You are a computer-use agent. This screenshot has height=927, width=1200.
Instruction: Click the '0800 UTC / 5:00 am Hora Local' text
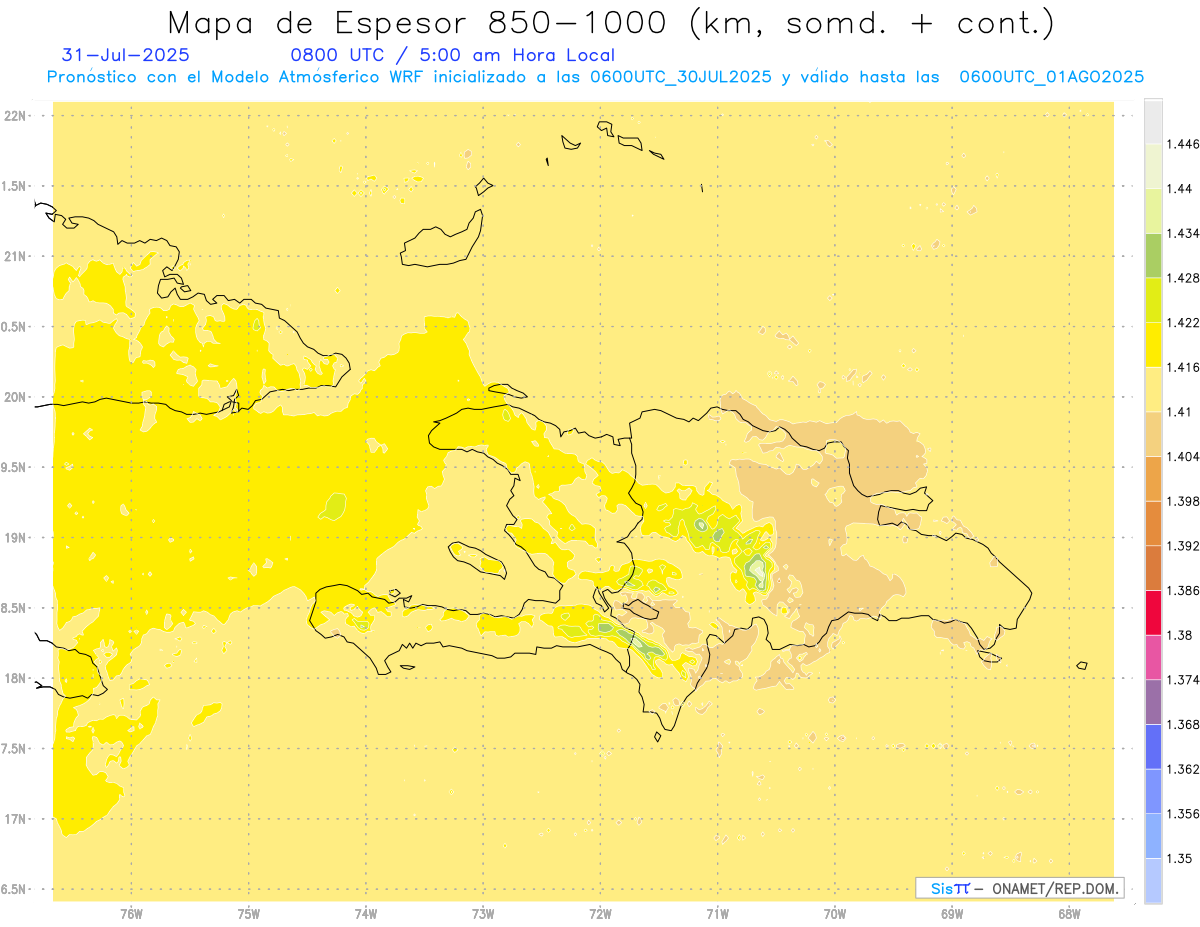point(452,56)
